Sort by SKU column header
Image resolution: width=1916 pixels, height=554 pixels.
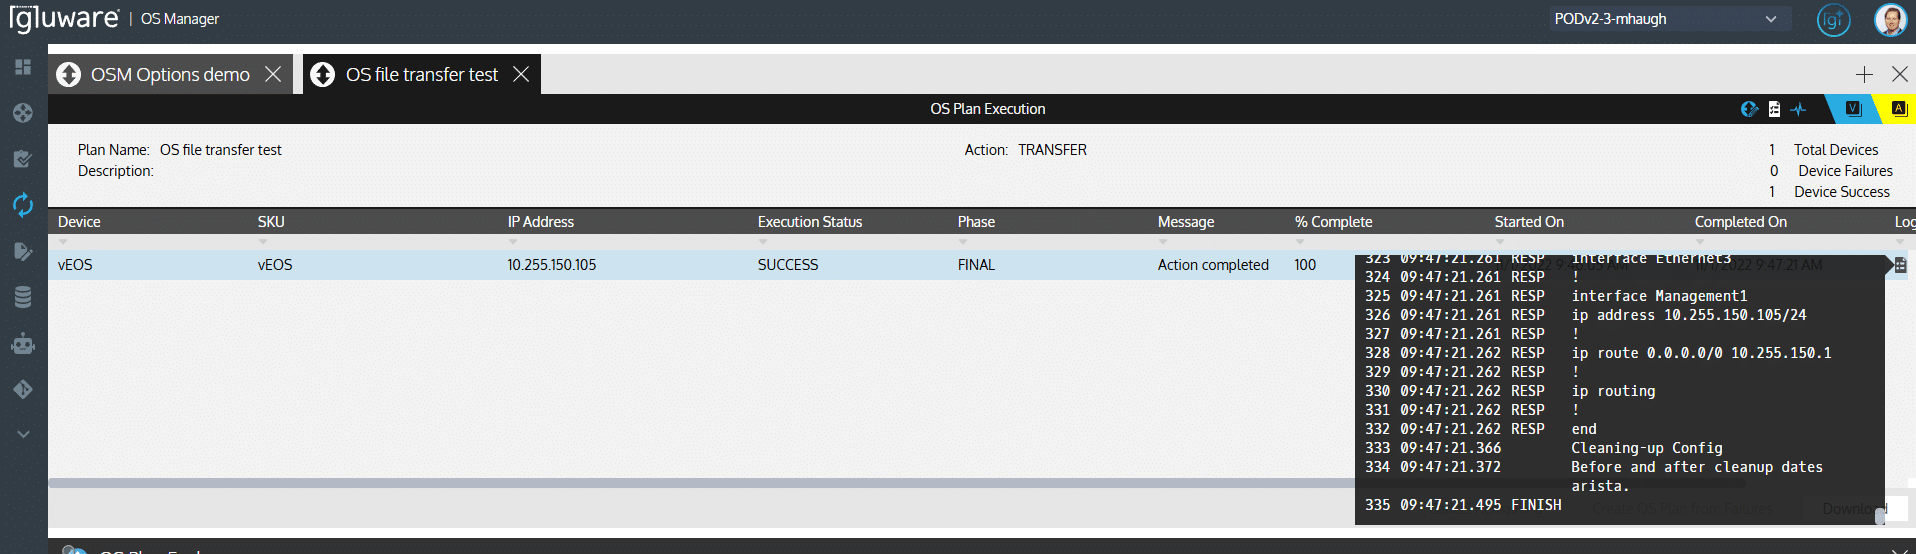click(271, 222)
